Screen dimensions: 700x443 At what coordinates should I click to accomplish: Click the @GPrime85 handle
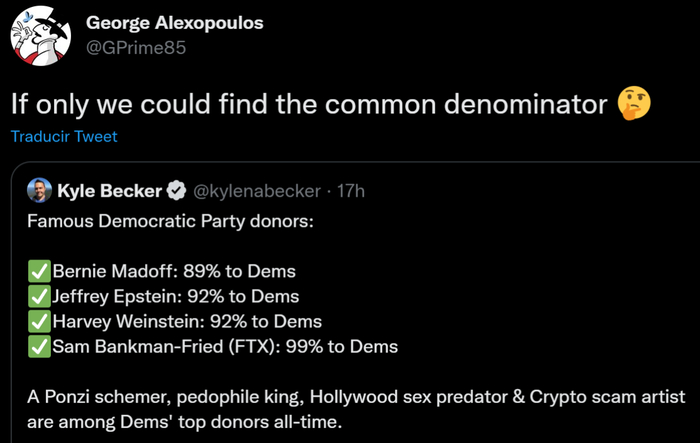[135, 48]
